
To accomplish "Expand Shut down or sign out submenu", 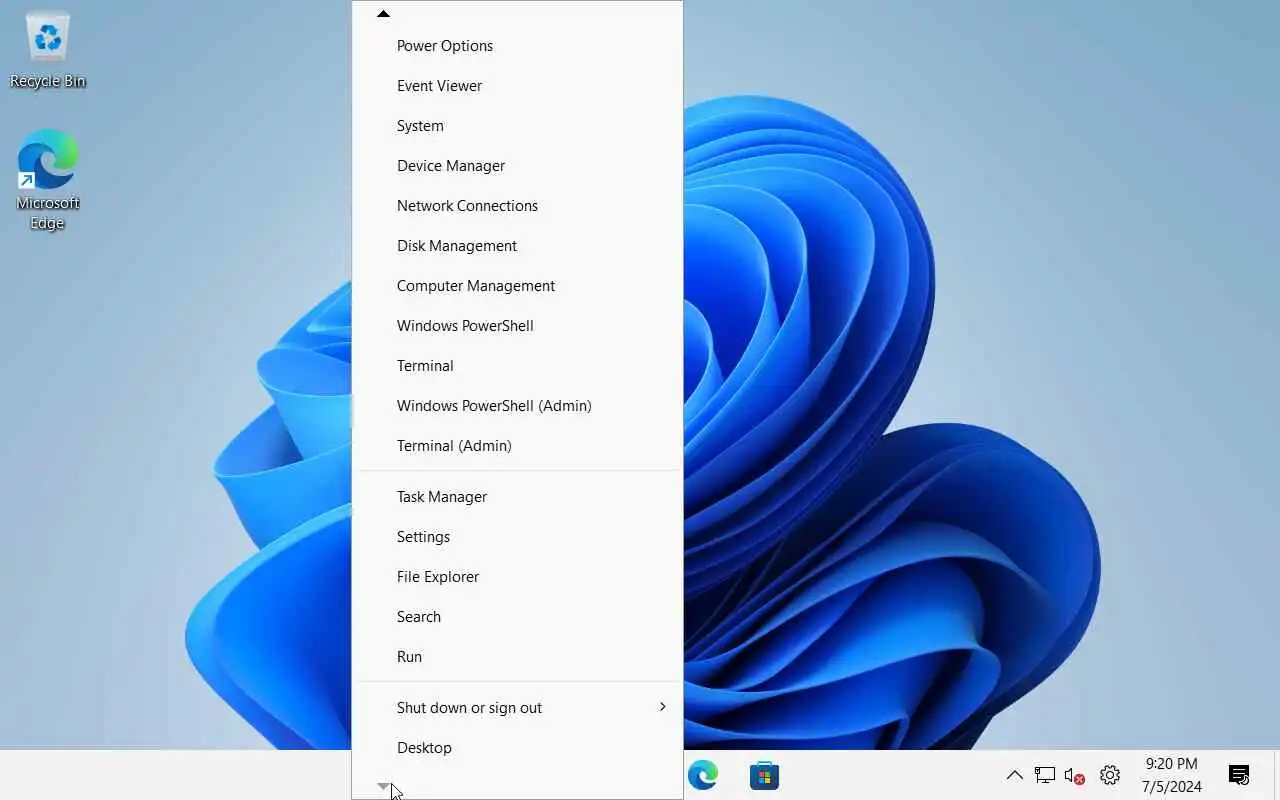I will (x=518, y=708).
